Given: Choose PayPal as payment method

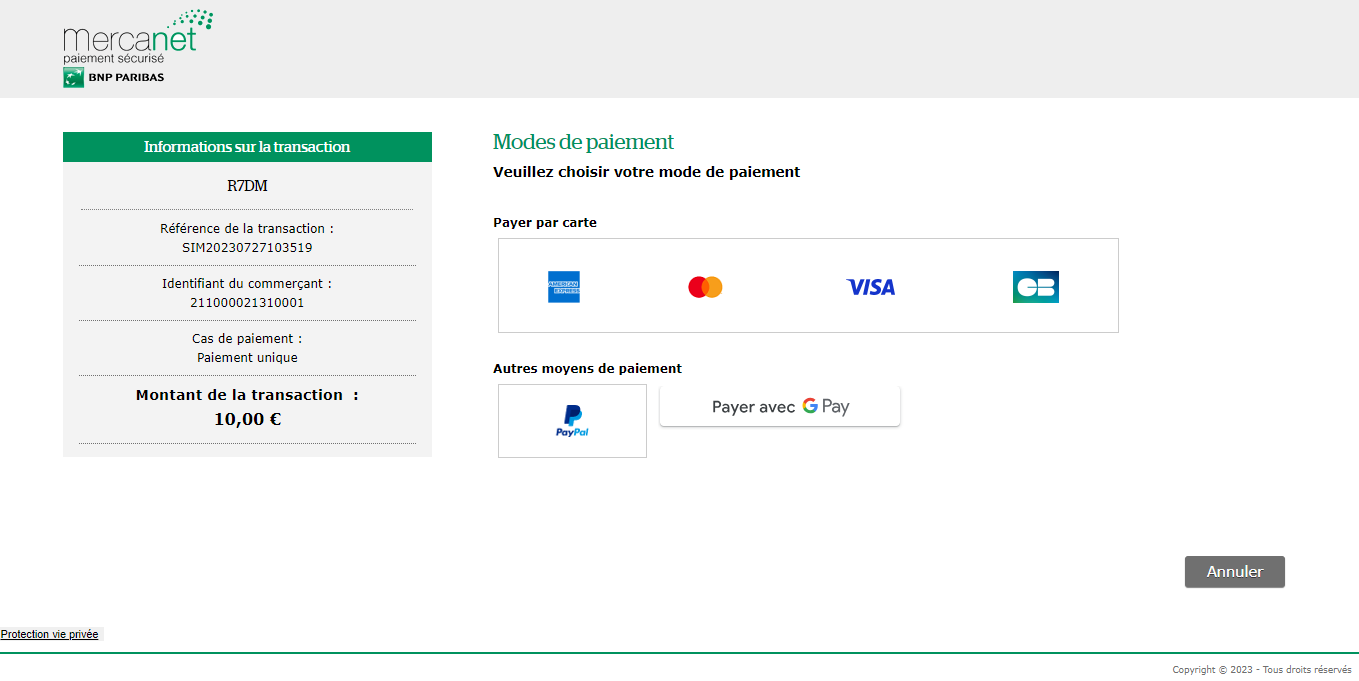Looking at the screenshot, I should click(x=572, y=421).
